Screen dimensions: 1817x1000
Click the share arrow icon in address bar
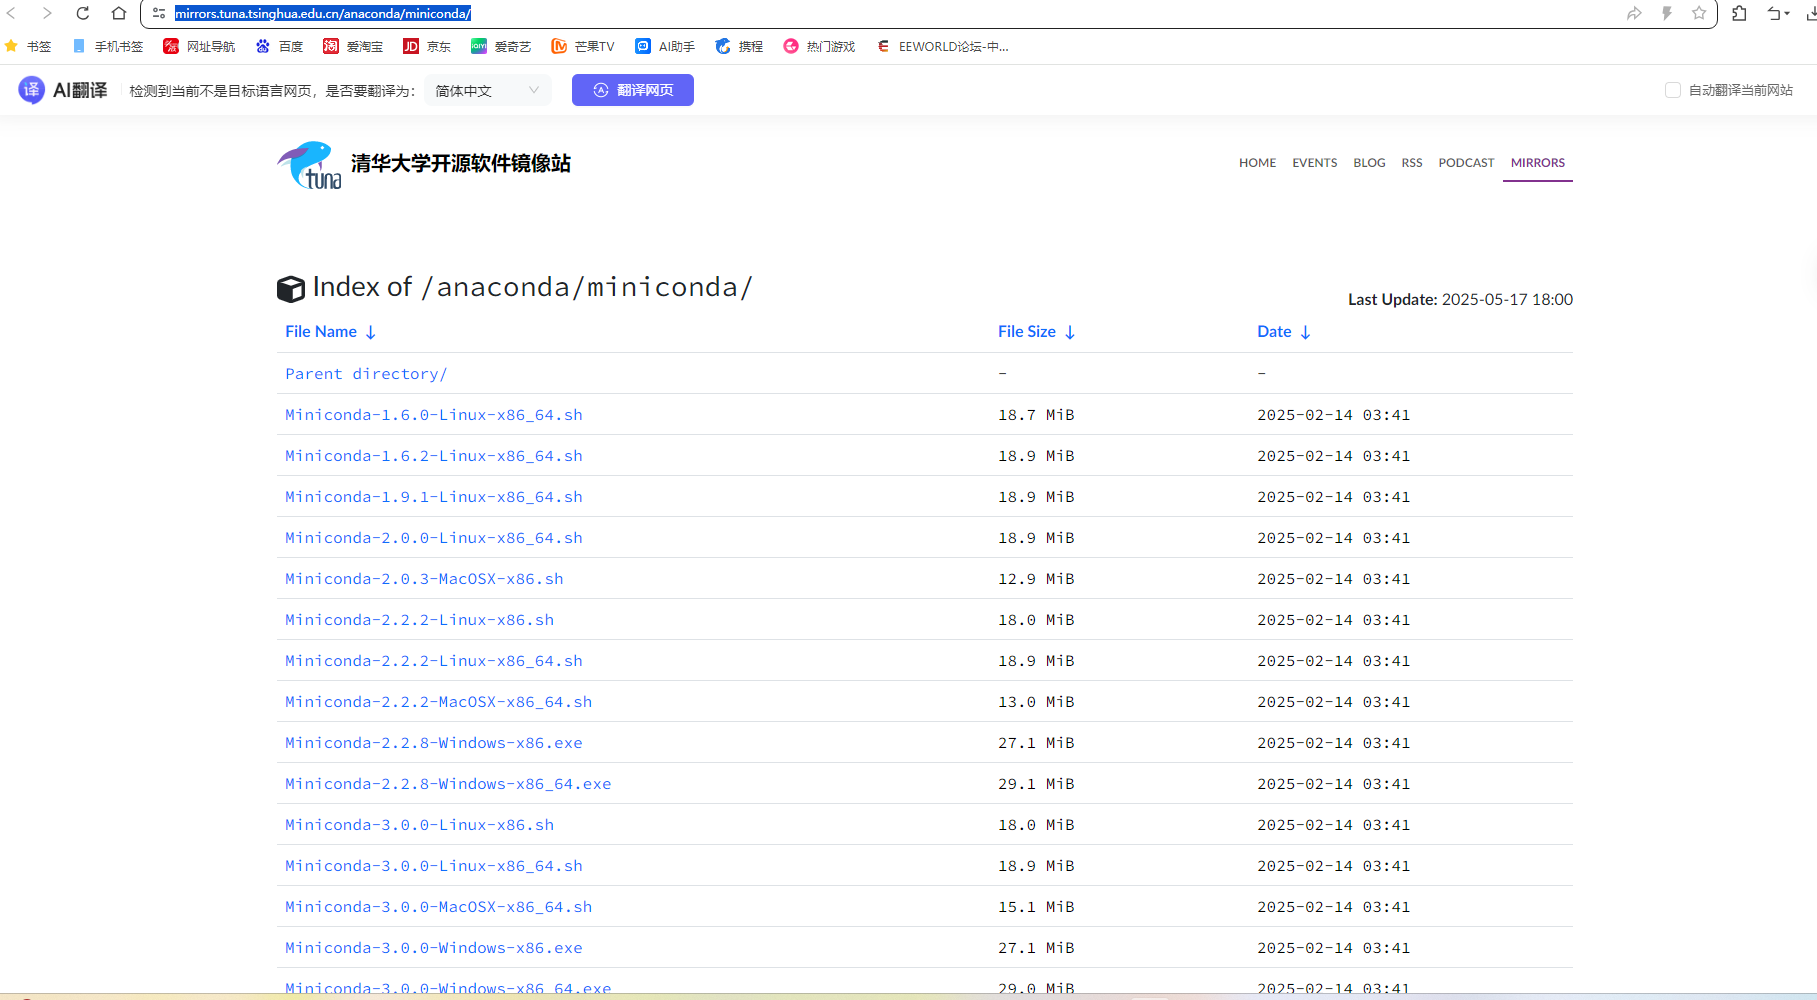point(1634,13)
